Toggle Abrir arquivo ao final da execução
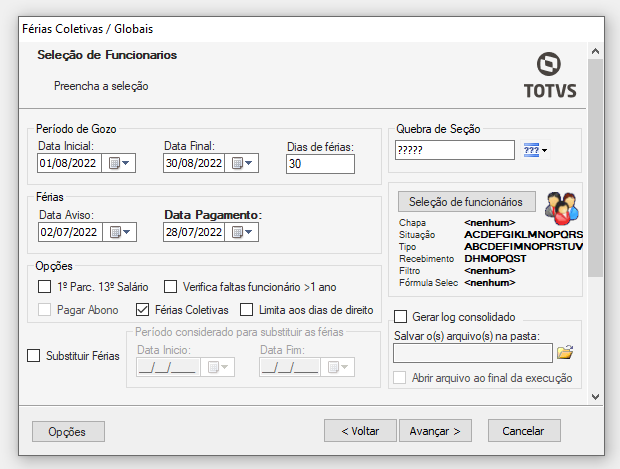620x469 pixels. [x=399, y=378]
